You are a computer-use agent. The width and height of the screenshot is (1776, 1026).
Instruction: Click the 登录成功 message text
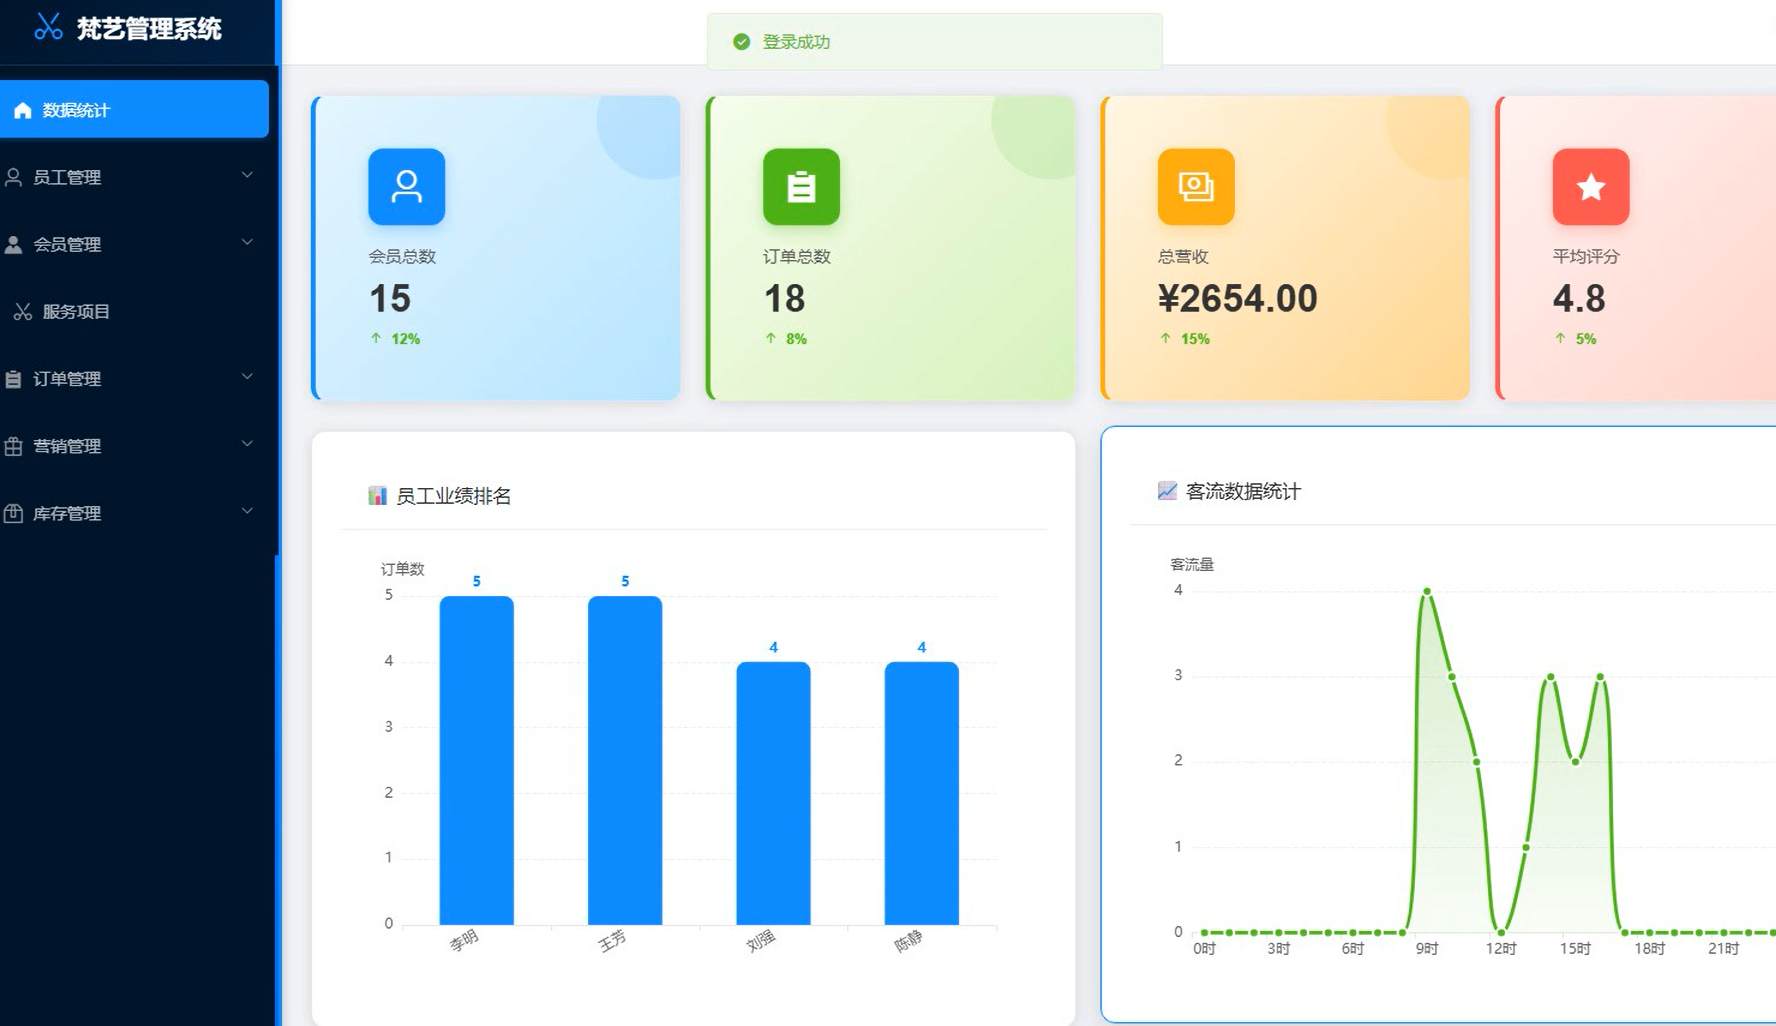click(796, 42)
